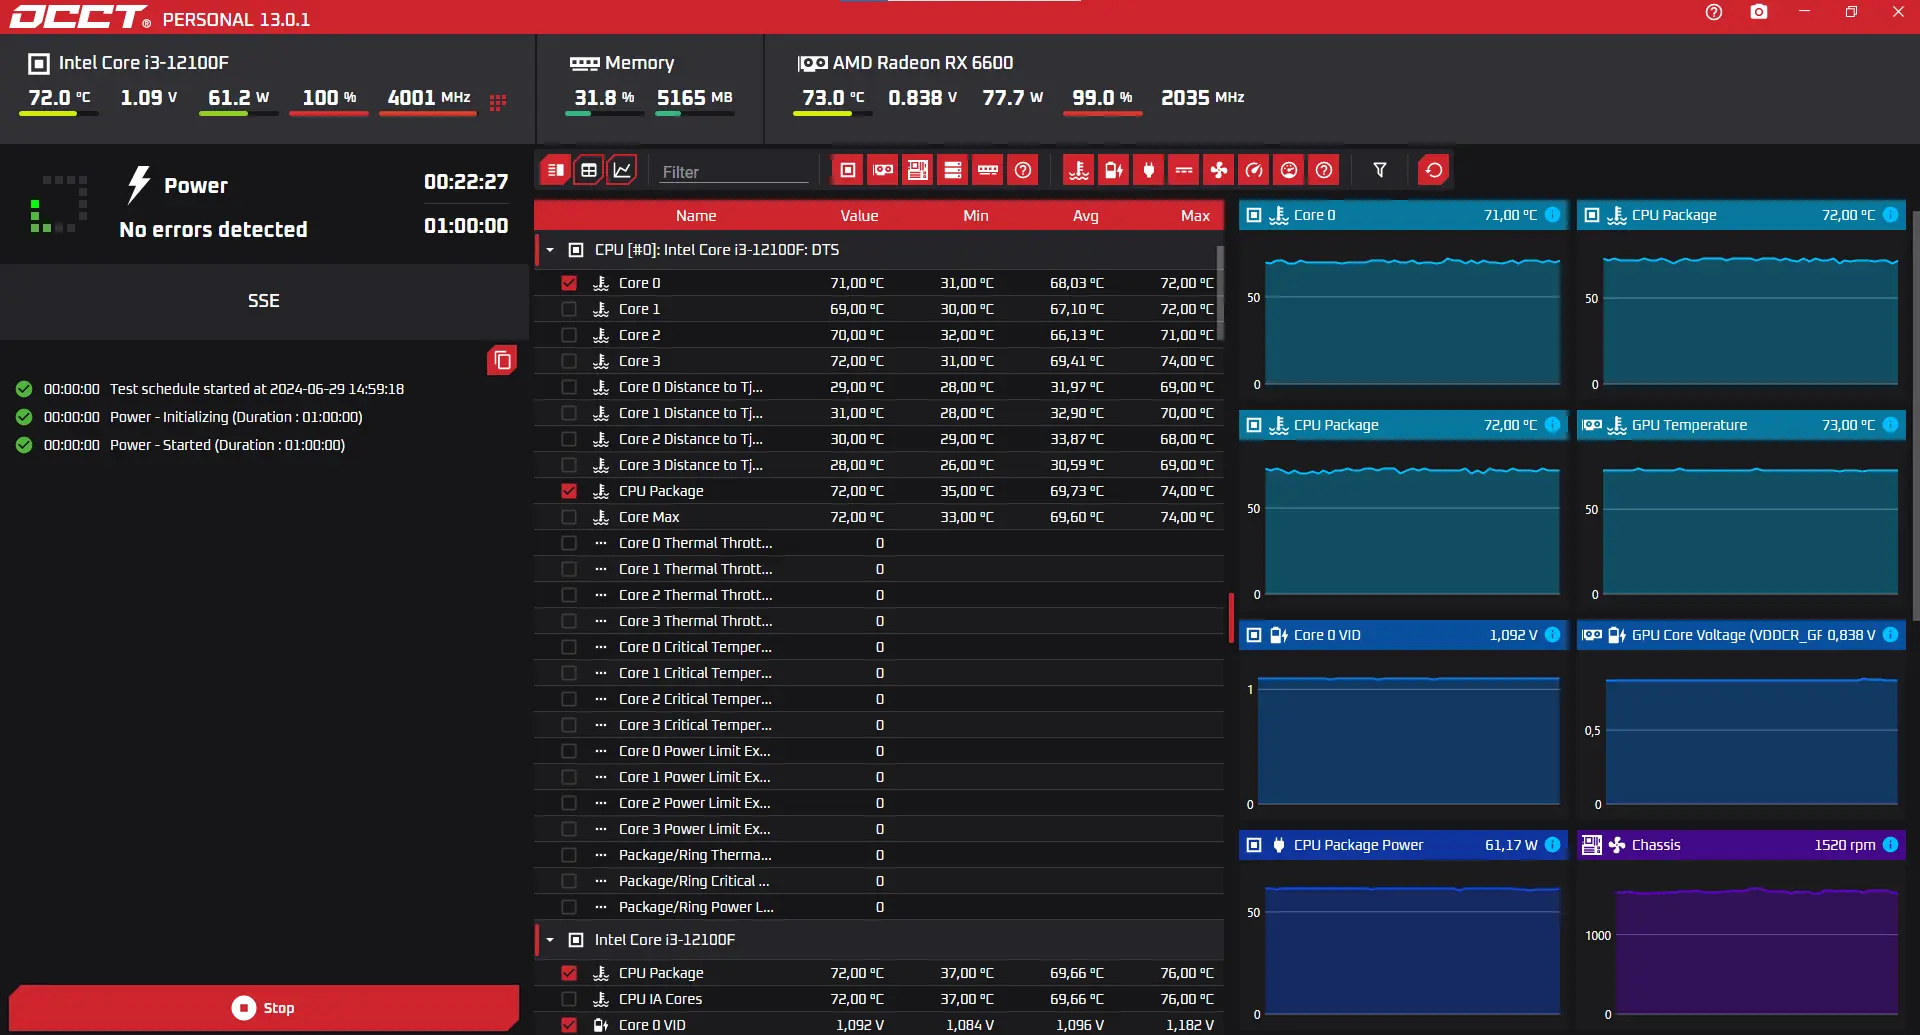Toggle the temperature sensor filter icon

click(1078, 170)
